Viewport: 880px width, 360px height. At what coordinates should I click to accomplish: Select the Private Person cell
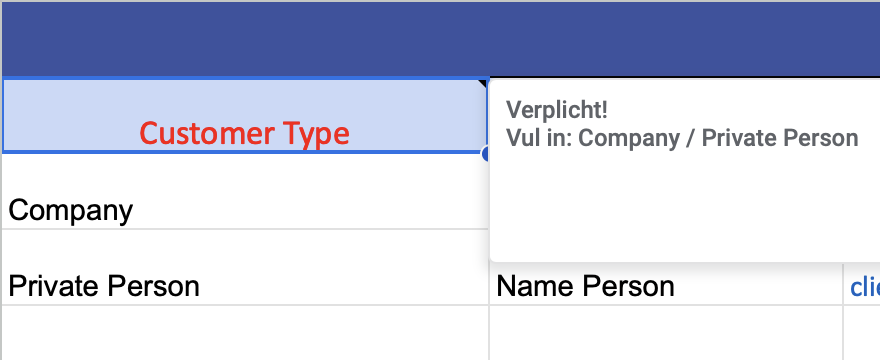click(x=245, y=267)
